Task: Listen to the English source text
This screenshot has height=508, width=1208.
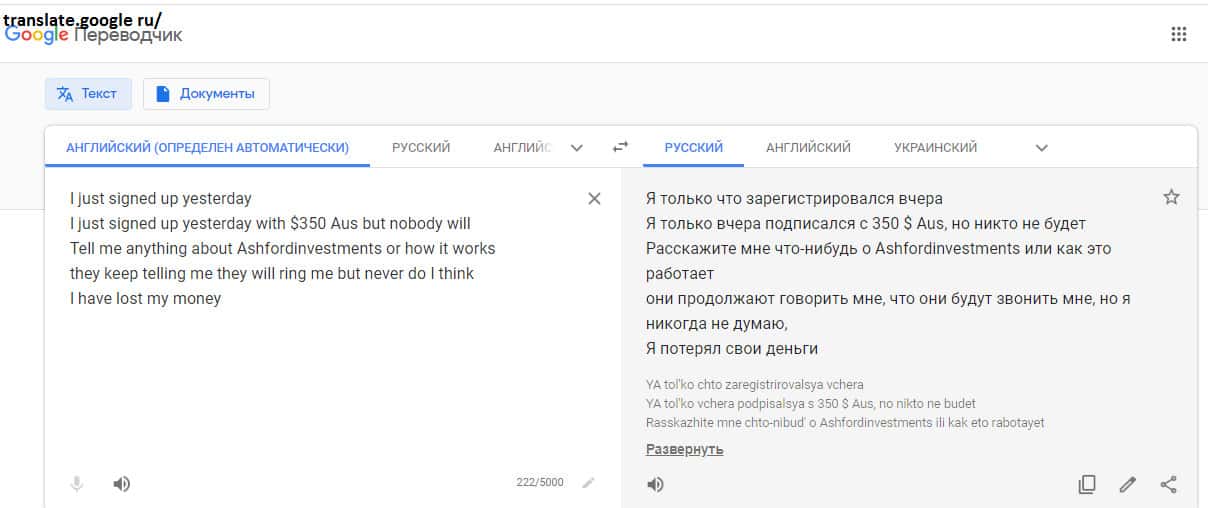Action: [x=121, y=484]
